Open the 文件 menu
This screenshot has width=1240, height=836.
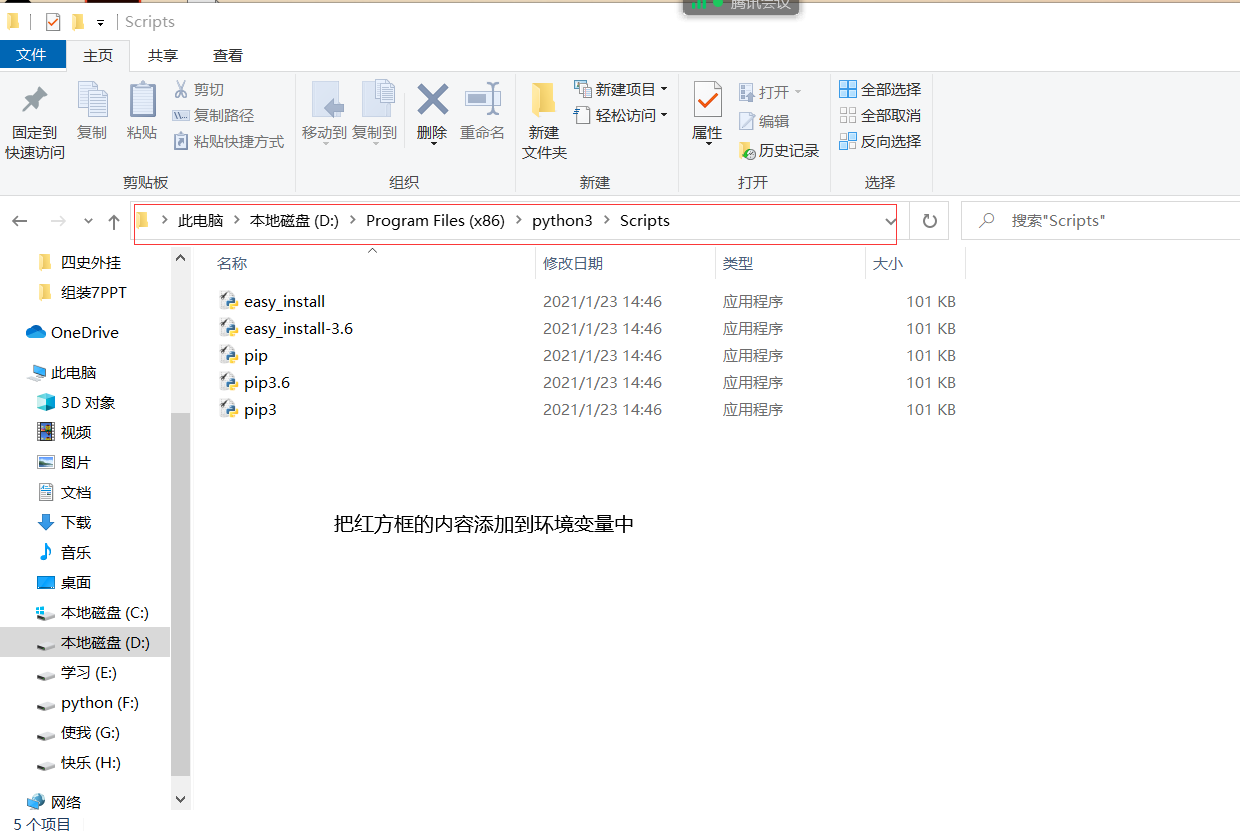33,55
